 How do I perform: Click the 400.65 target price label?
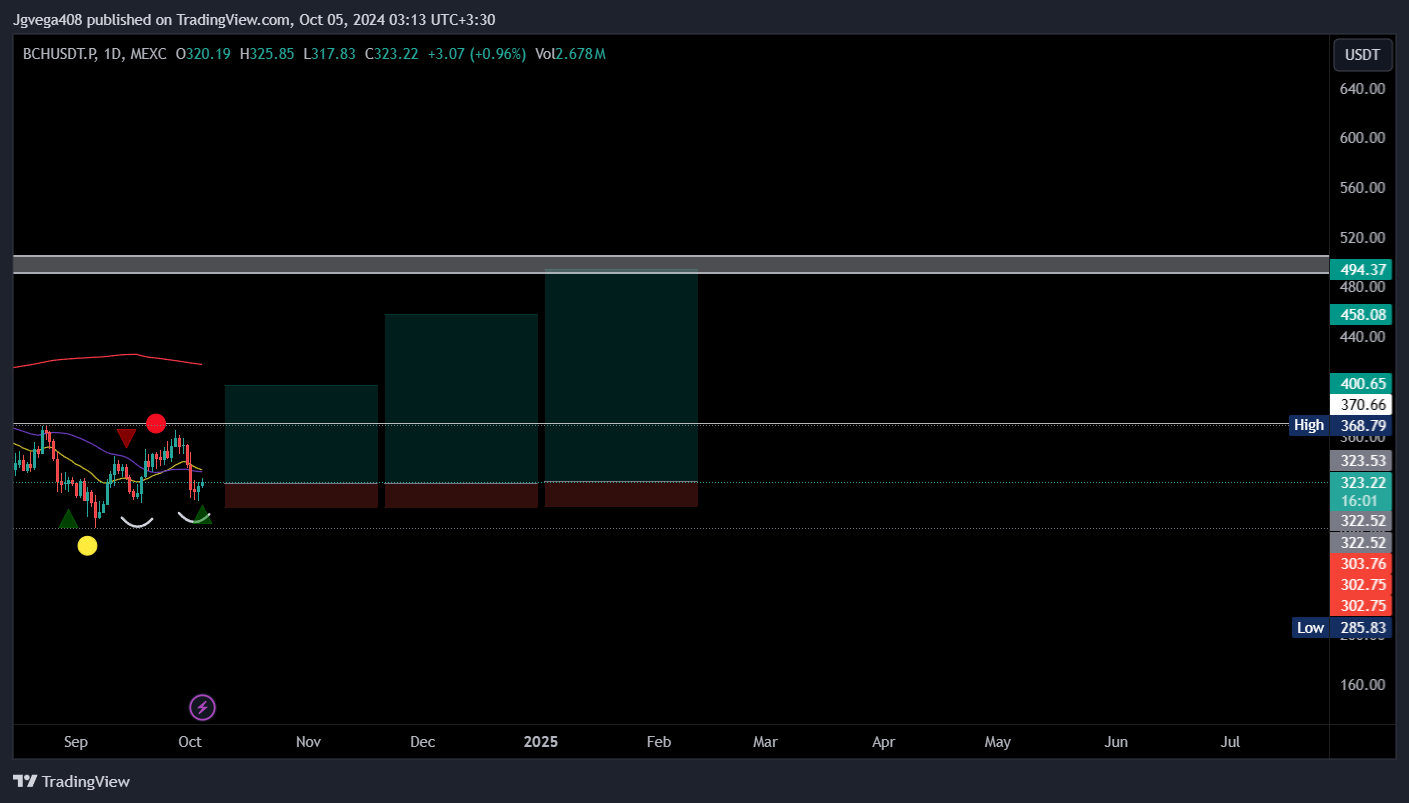coord(1362,383)
